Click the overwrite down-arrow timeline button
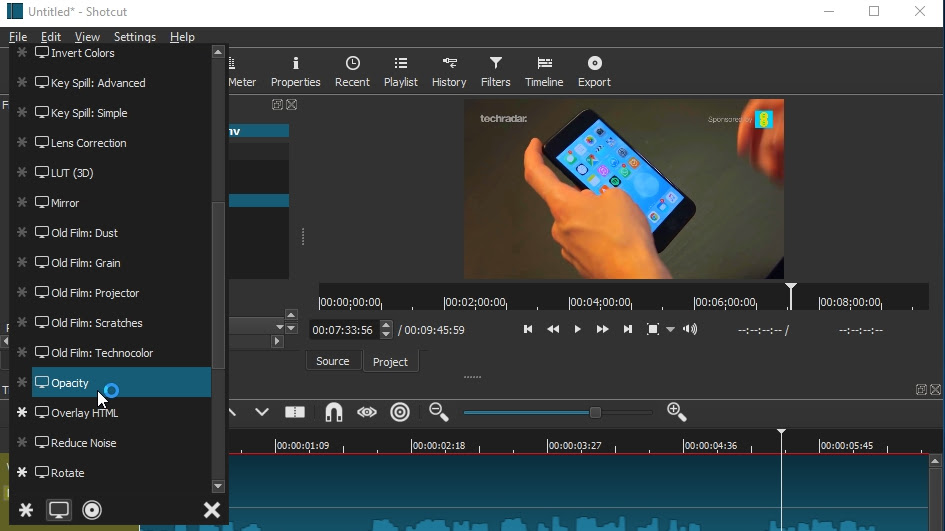Screen dimensions: 945x531 coord(262,412)
